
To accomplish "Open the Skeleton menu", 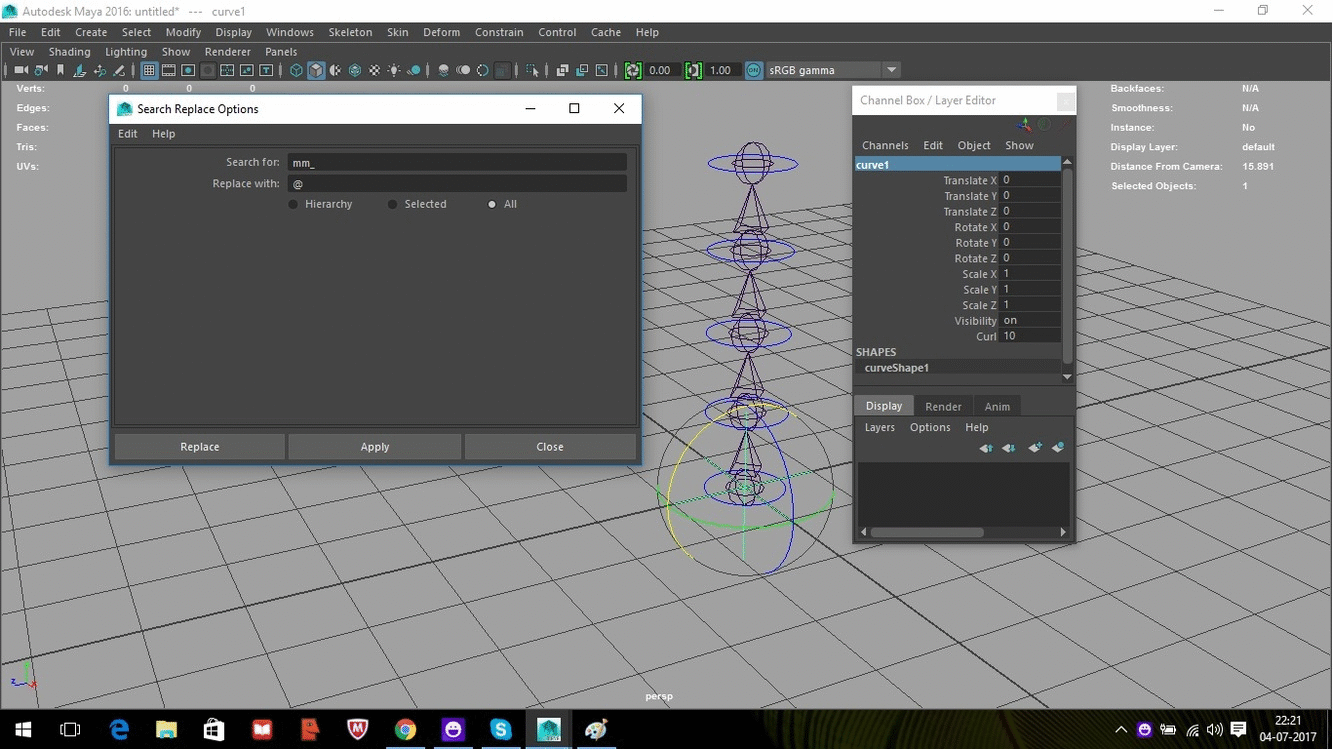I will click(350, 32).
